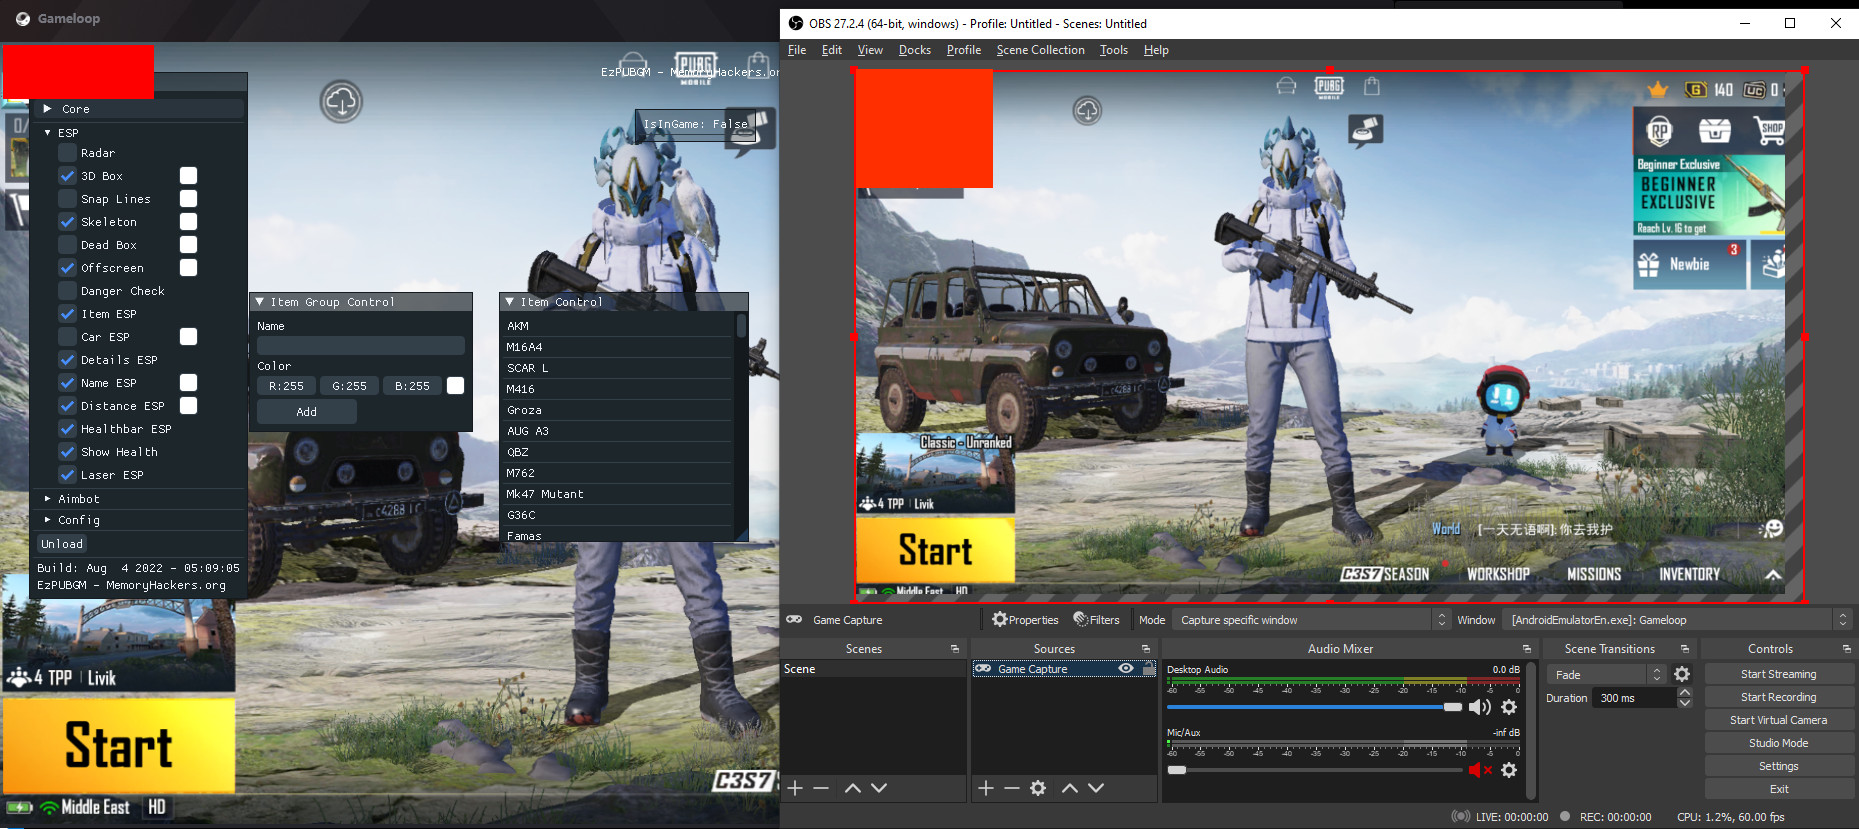The image size is (1859, 829).
Task: Open OBS Settings from Controls
Action: coord(1778,766)
